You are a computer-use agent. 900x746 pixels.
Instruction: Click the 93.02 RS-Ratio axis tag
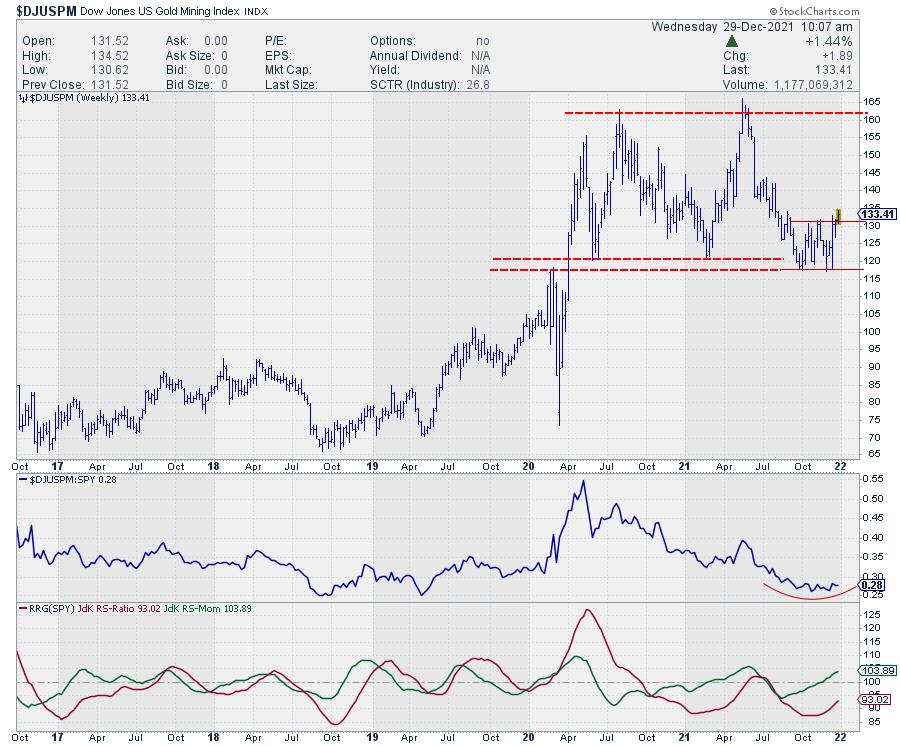point(876,701)
